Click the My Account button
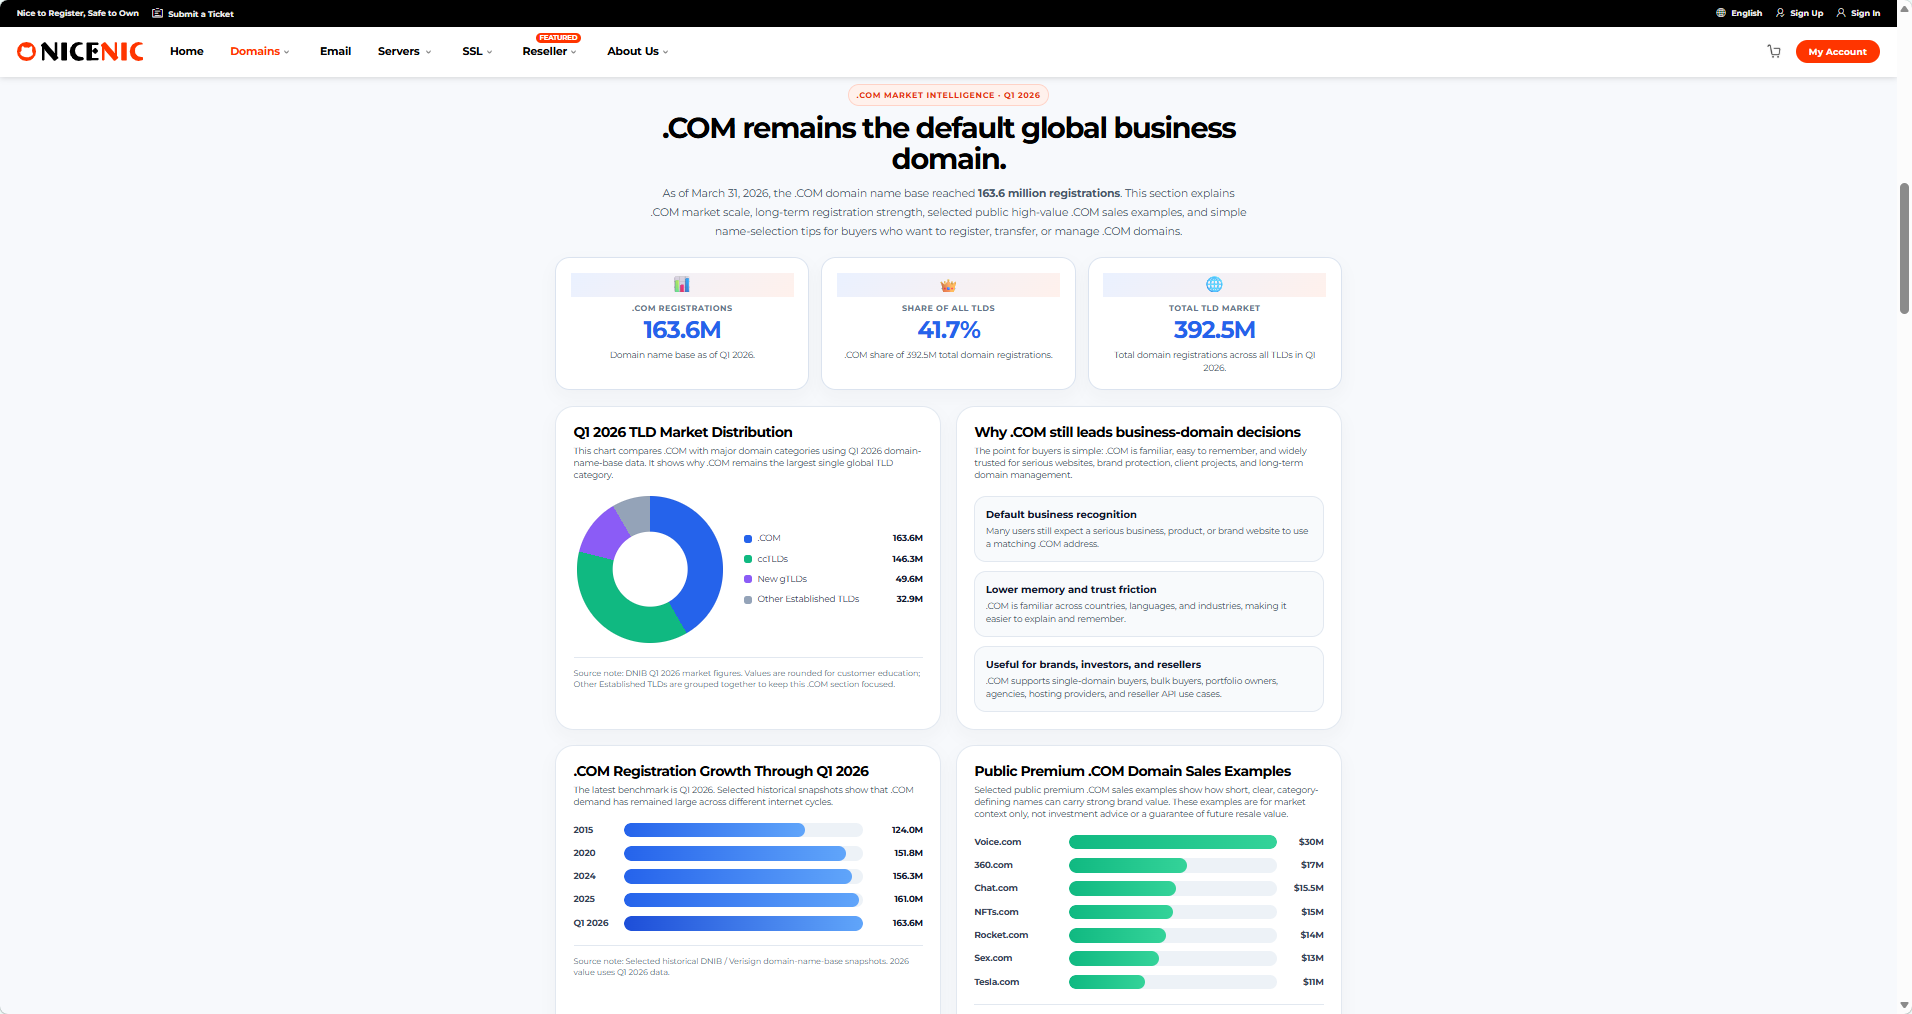This screenshot has width=1912, height=1014. pyautogui.click(x=1837, y=51)
